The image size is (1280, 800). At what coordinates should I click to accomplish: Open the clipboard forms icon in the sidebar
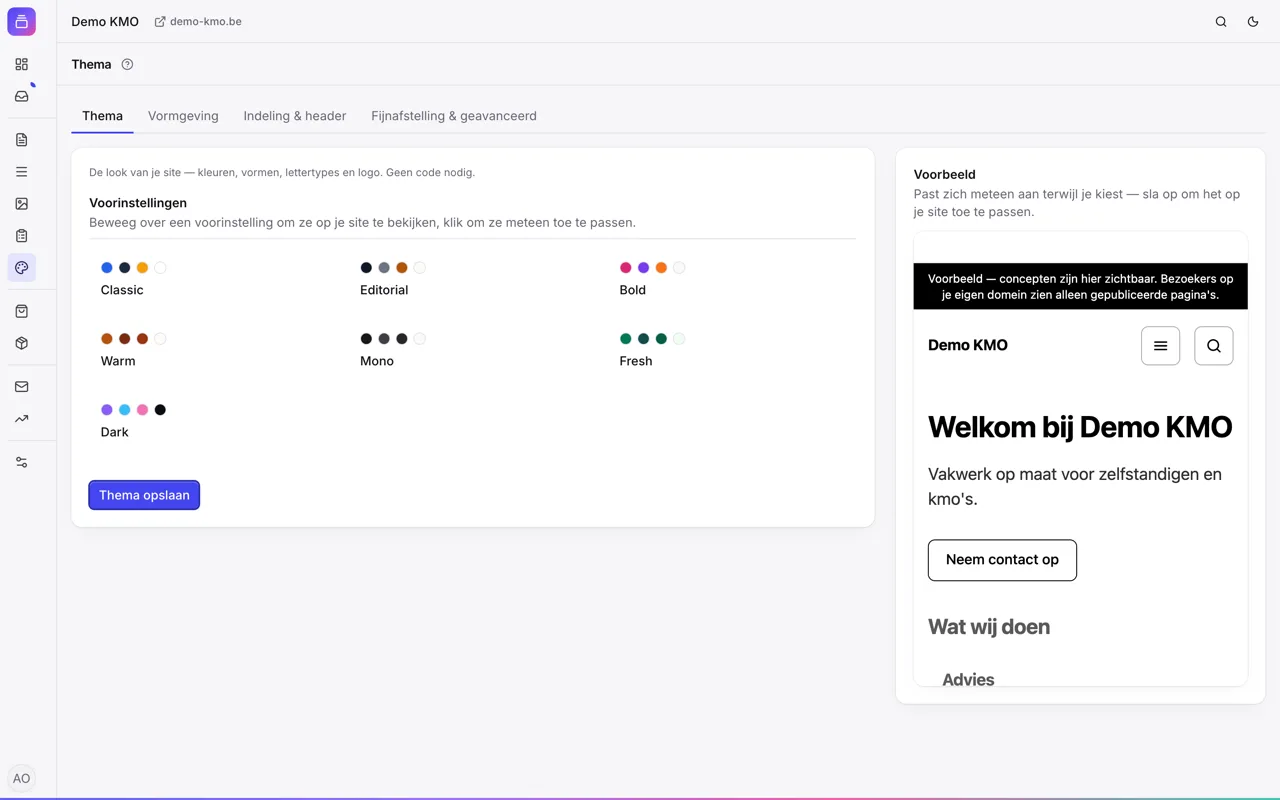21,236
